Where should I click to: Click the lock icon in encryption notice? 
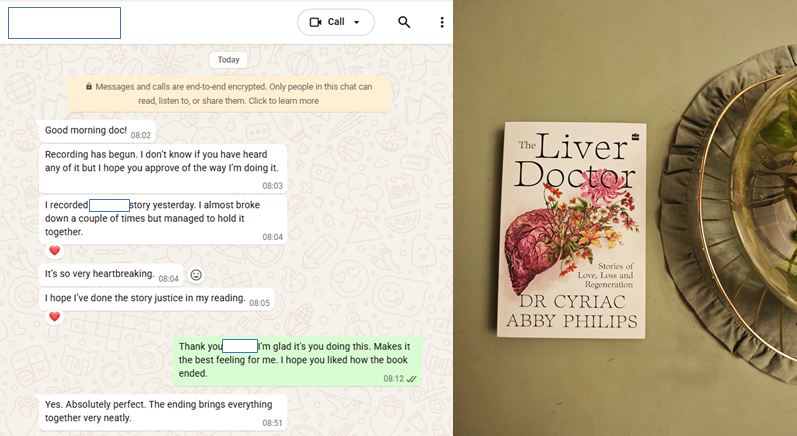pyautogui.click(x=88, y=86)
